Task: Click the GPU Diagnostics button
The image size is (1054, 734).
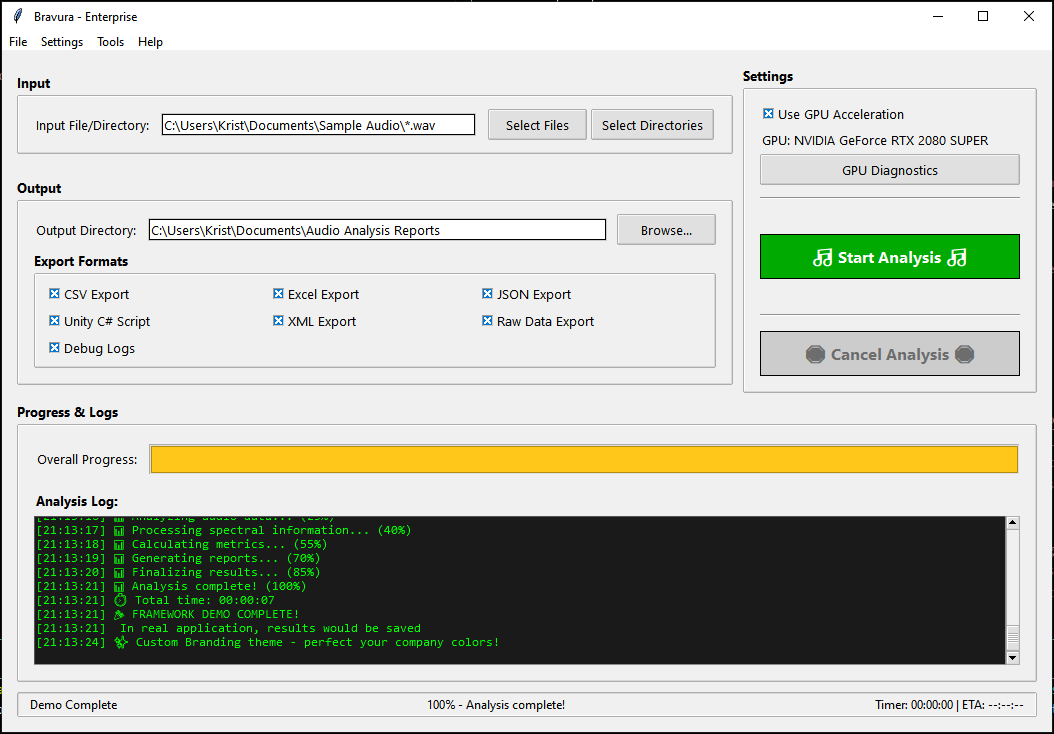Action: pyautogui.click(x=889, y=169)
